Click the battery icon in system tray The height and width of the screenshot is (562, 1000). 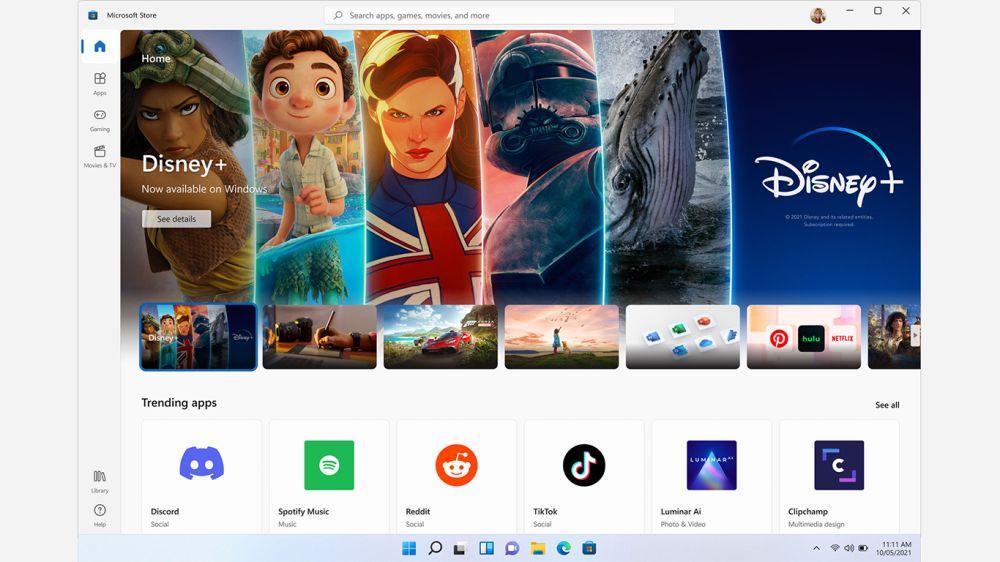click(863, 548)
